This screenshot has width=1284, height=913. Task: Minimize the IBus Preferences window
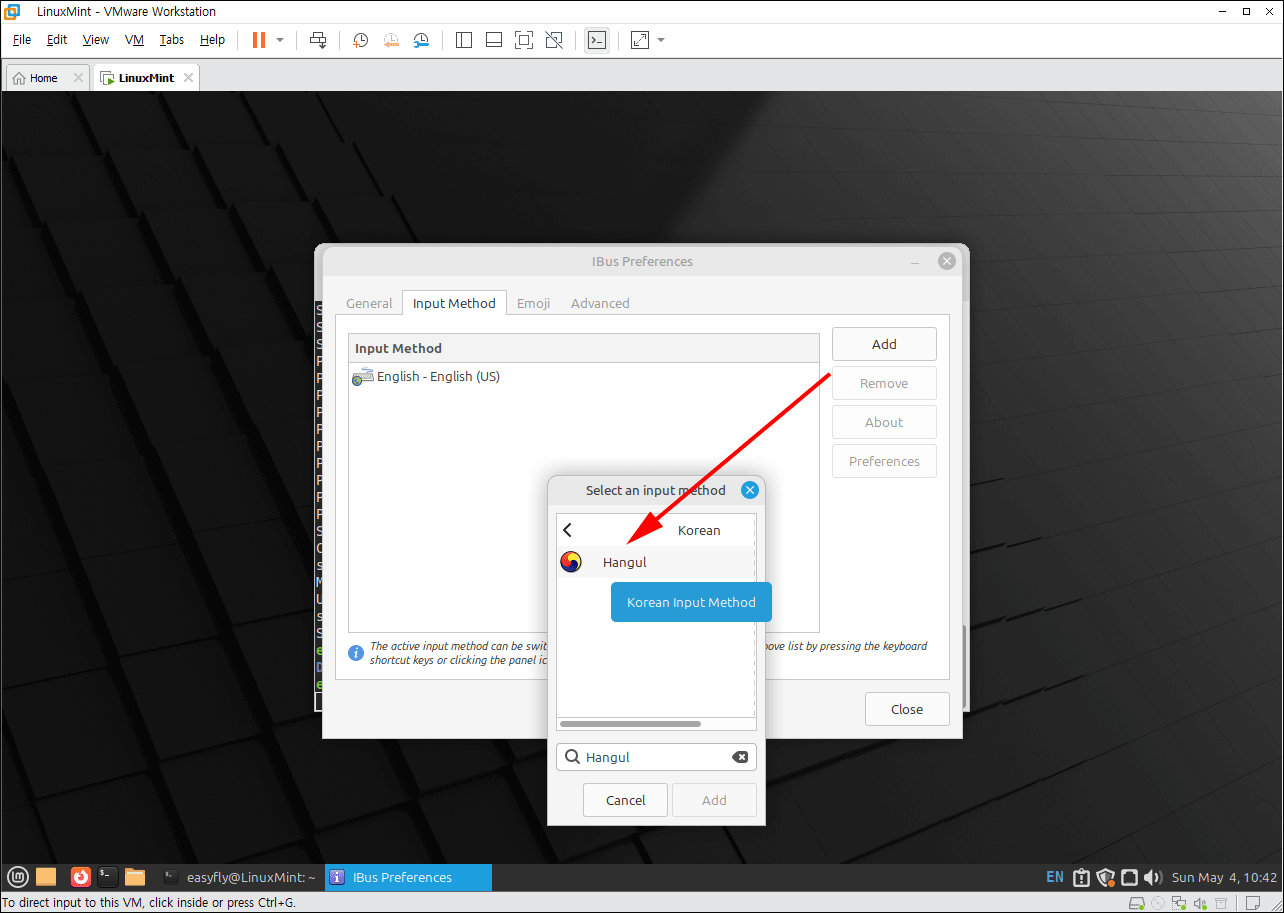click(x=915, y=262)
